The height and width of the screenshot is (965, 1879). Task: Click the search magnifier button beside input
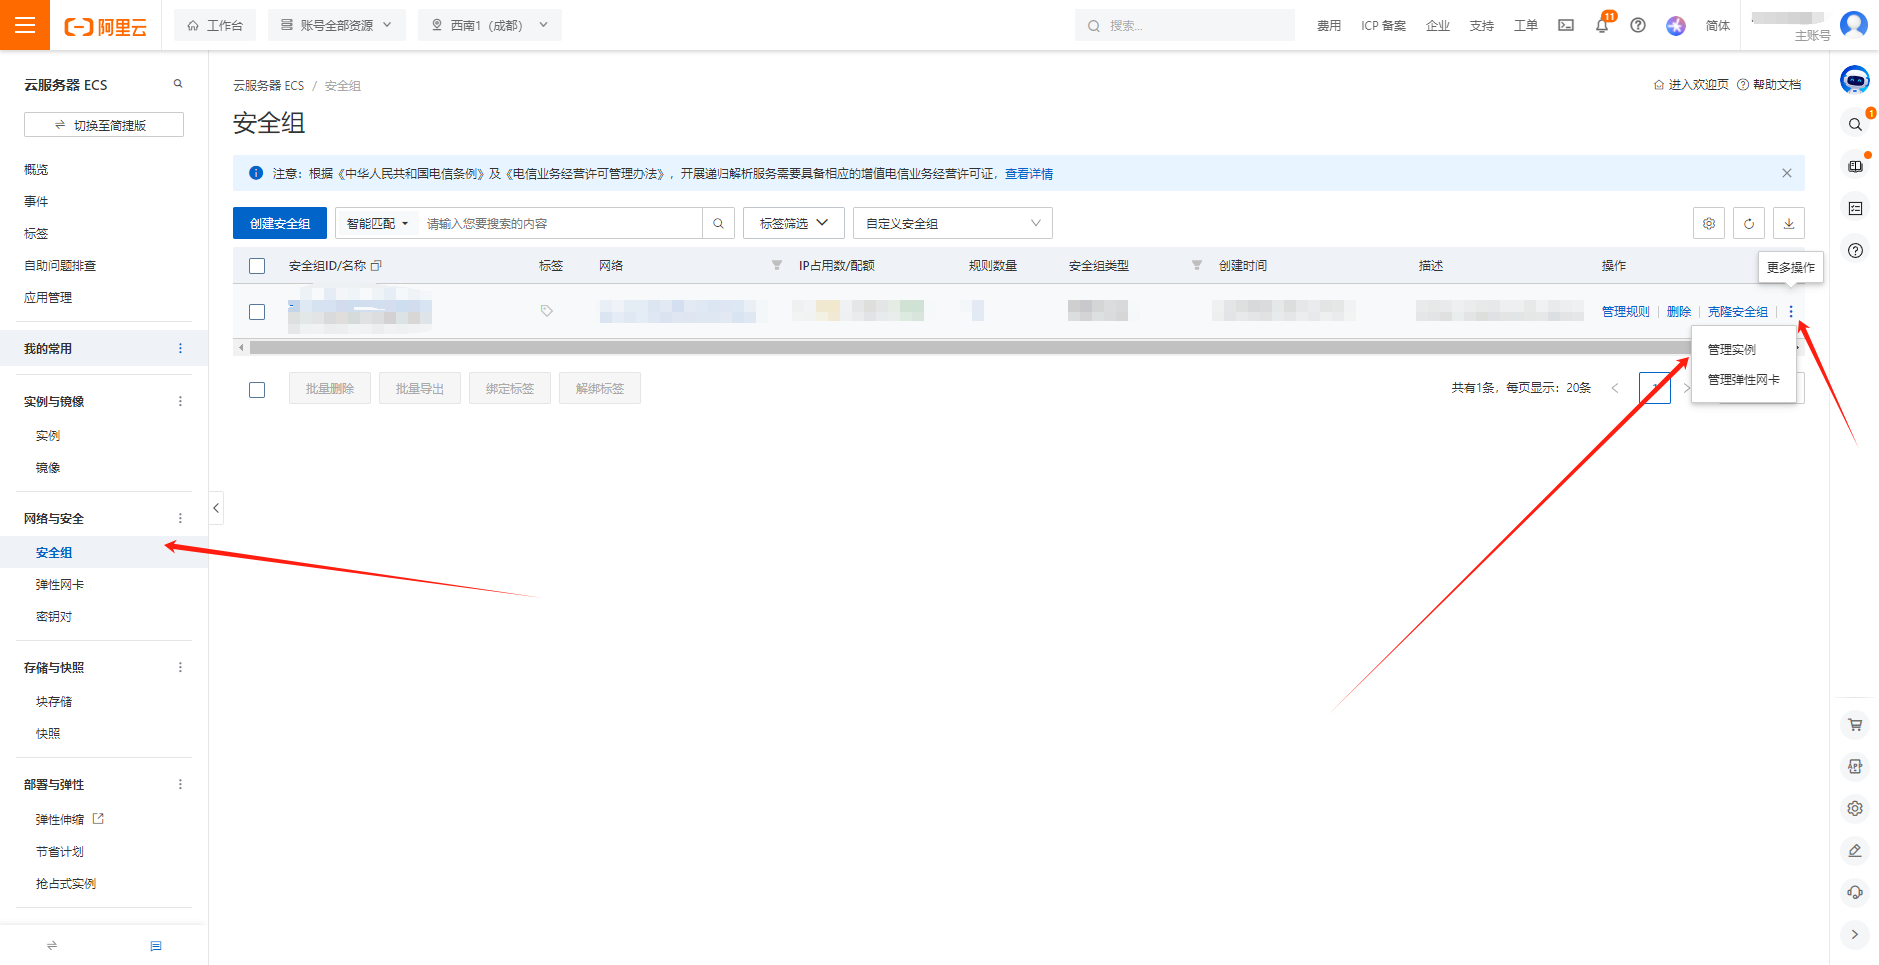[x=718, y=223]
